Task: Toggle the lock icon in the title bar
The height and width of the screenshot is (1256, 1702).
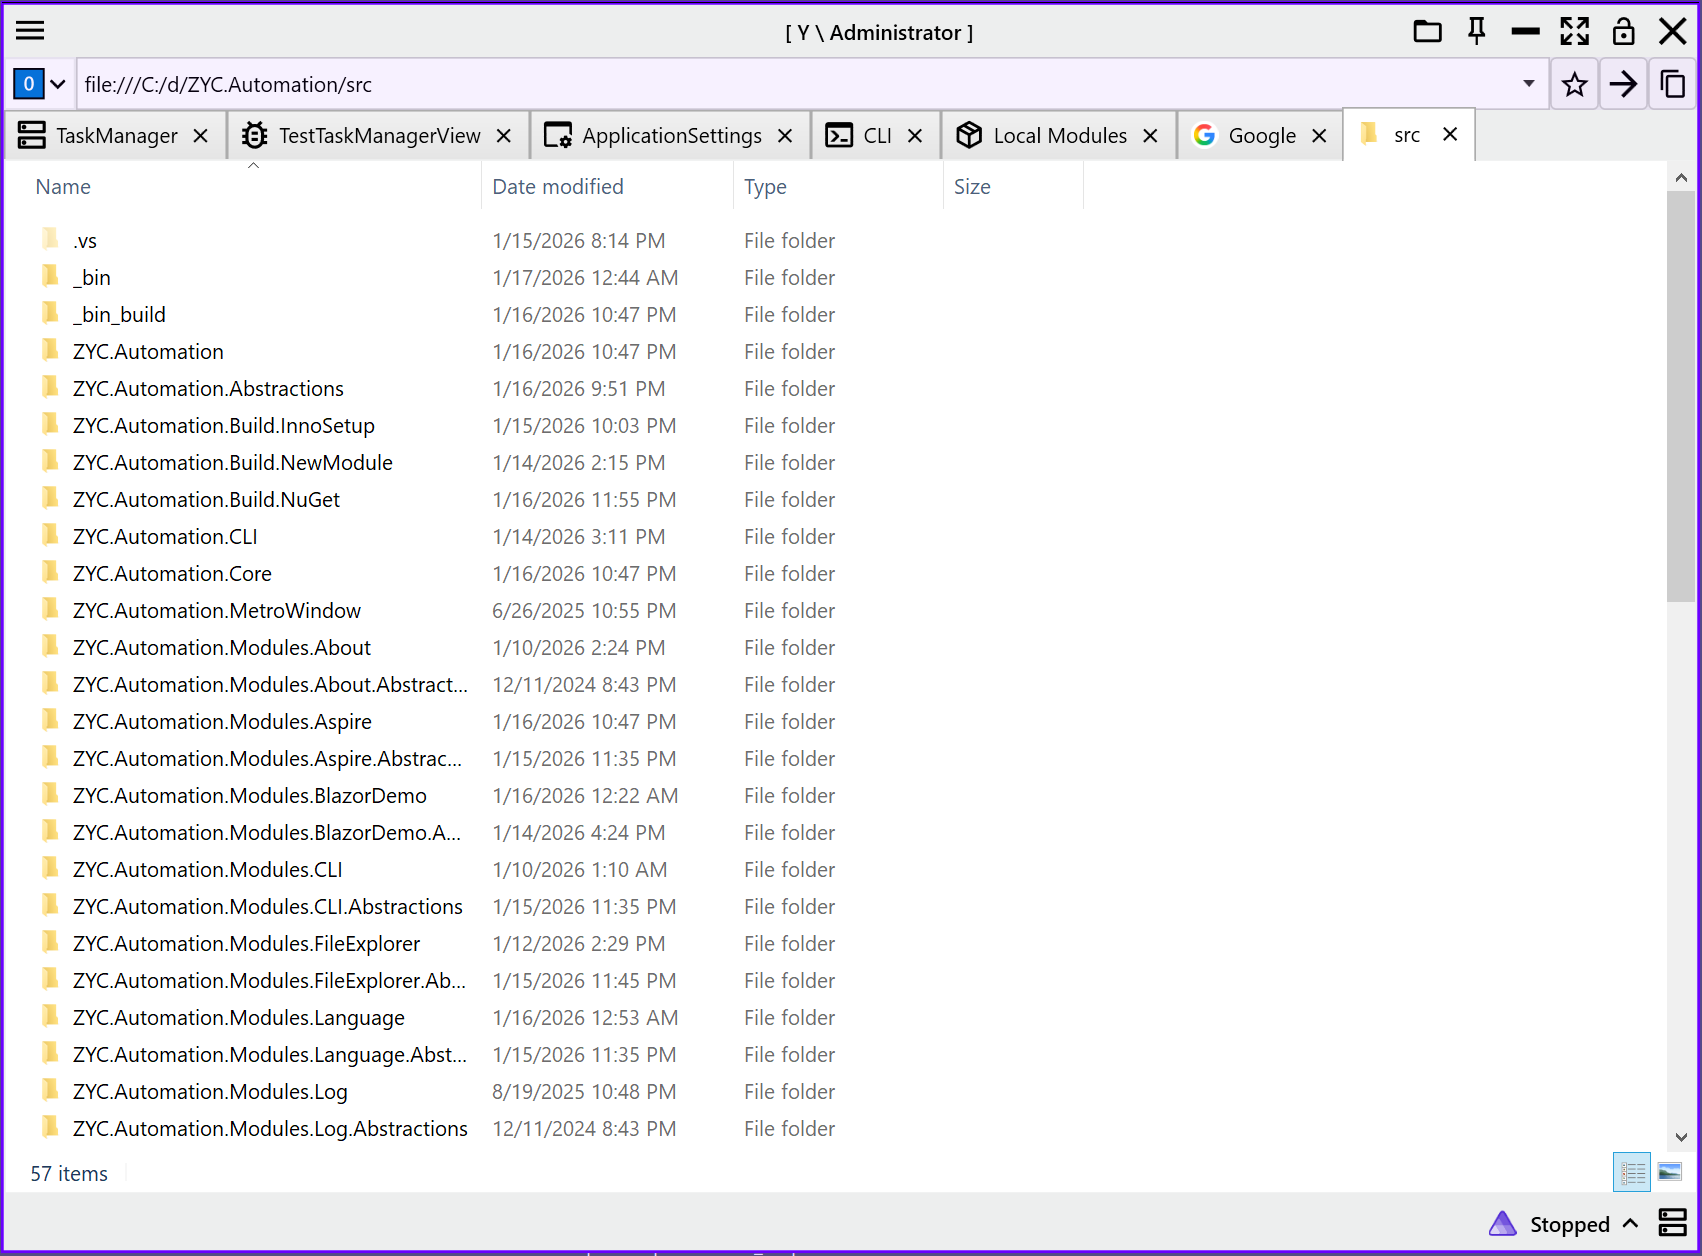Action: (1623, 31)
